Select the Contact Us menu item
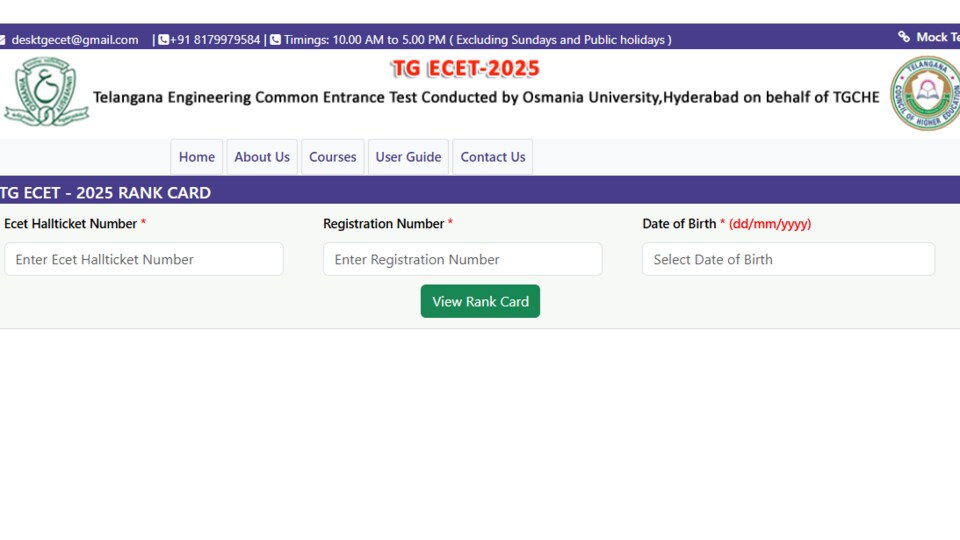This screenshot has width=960, height=540. tap(493, 157)
